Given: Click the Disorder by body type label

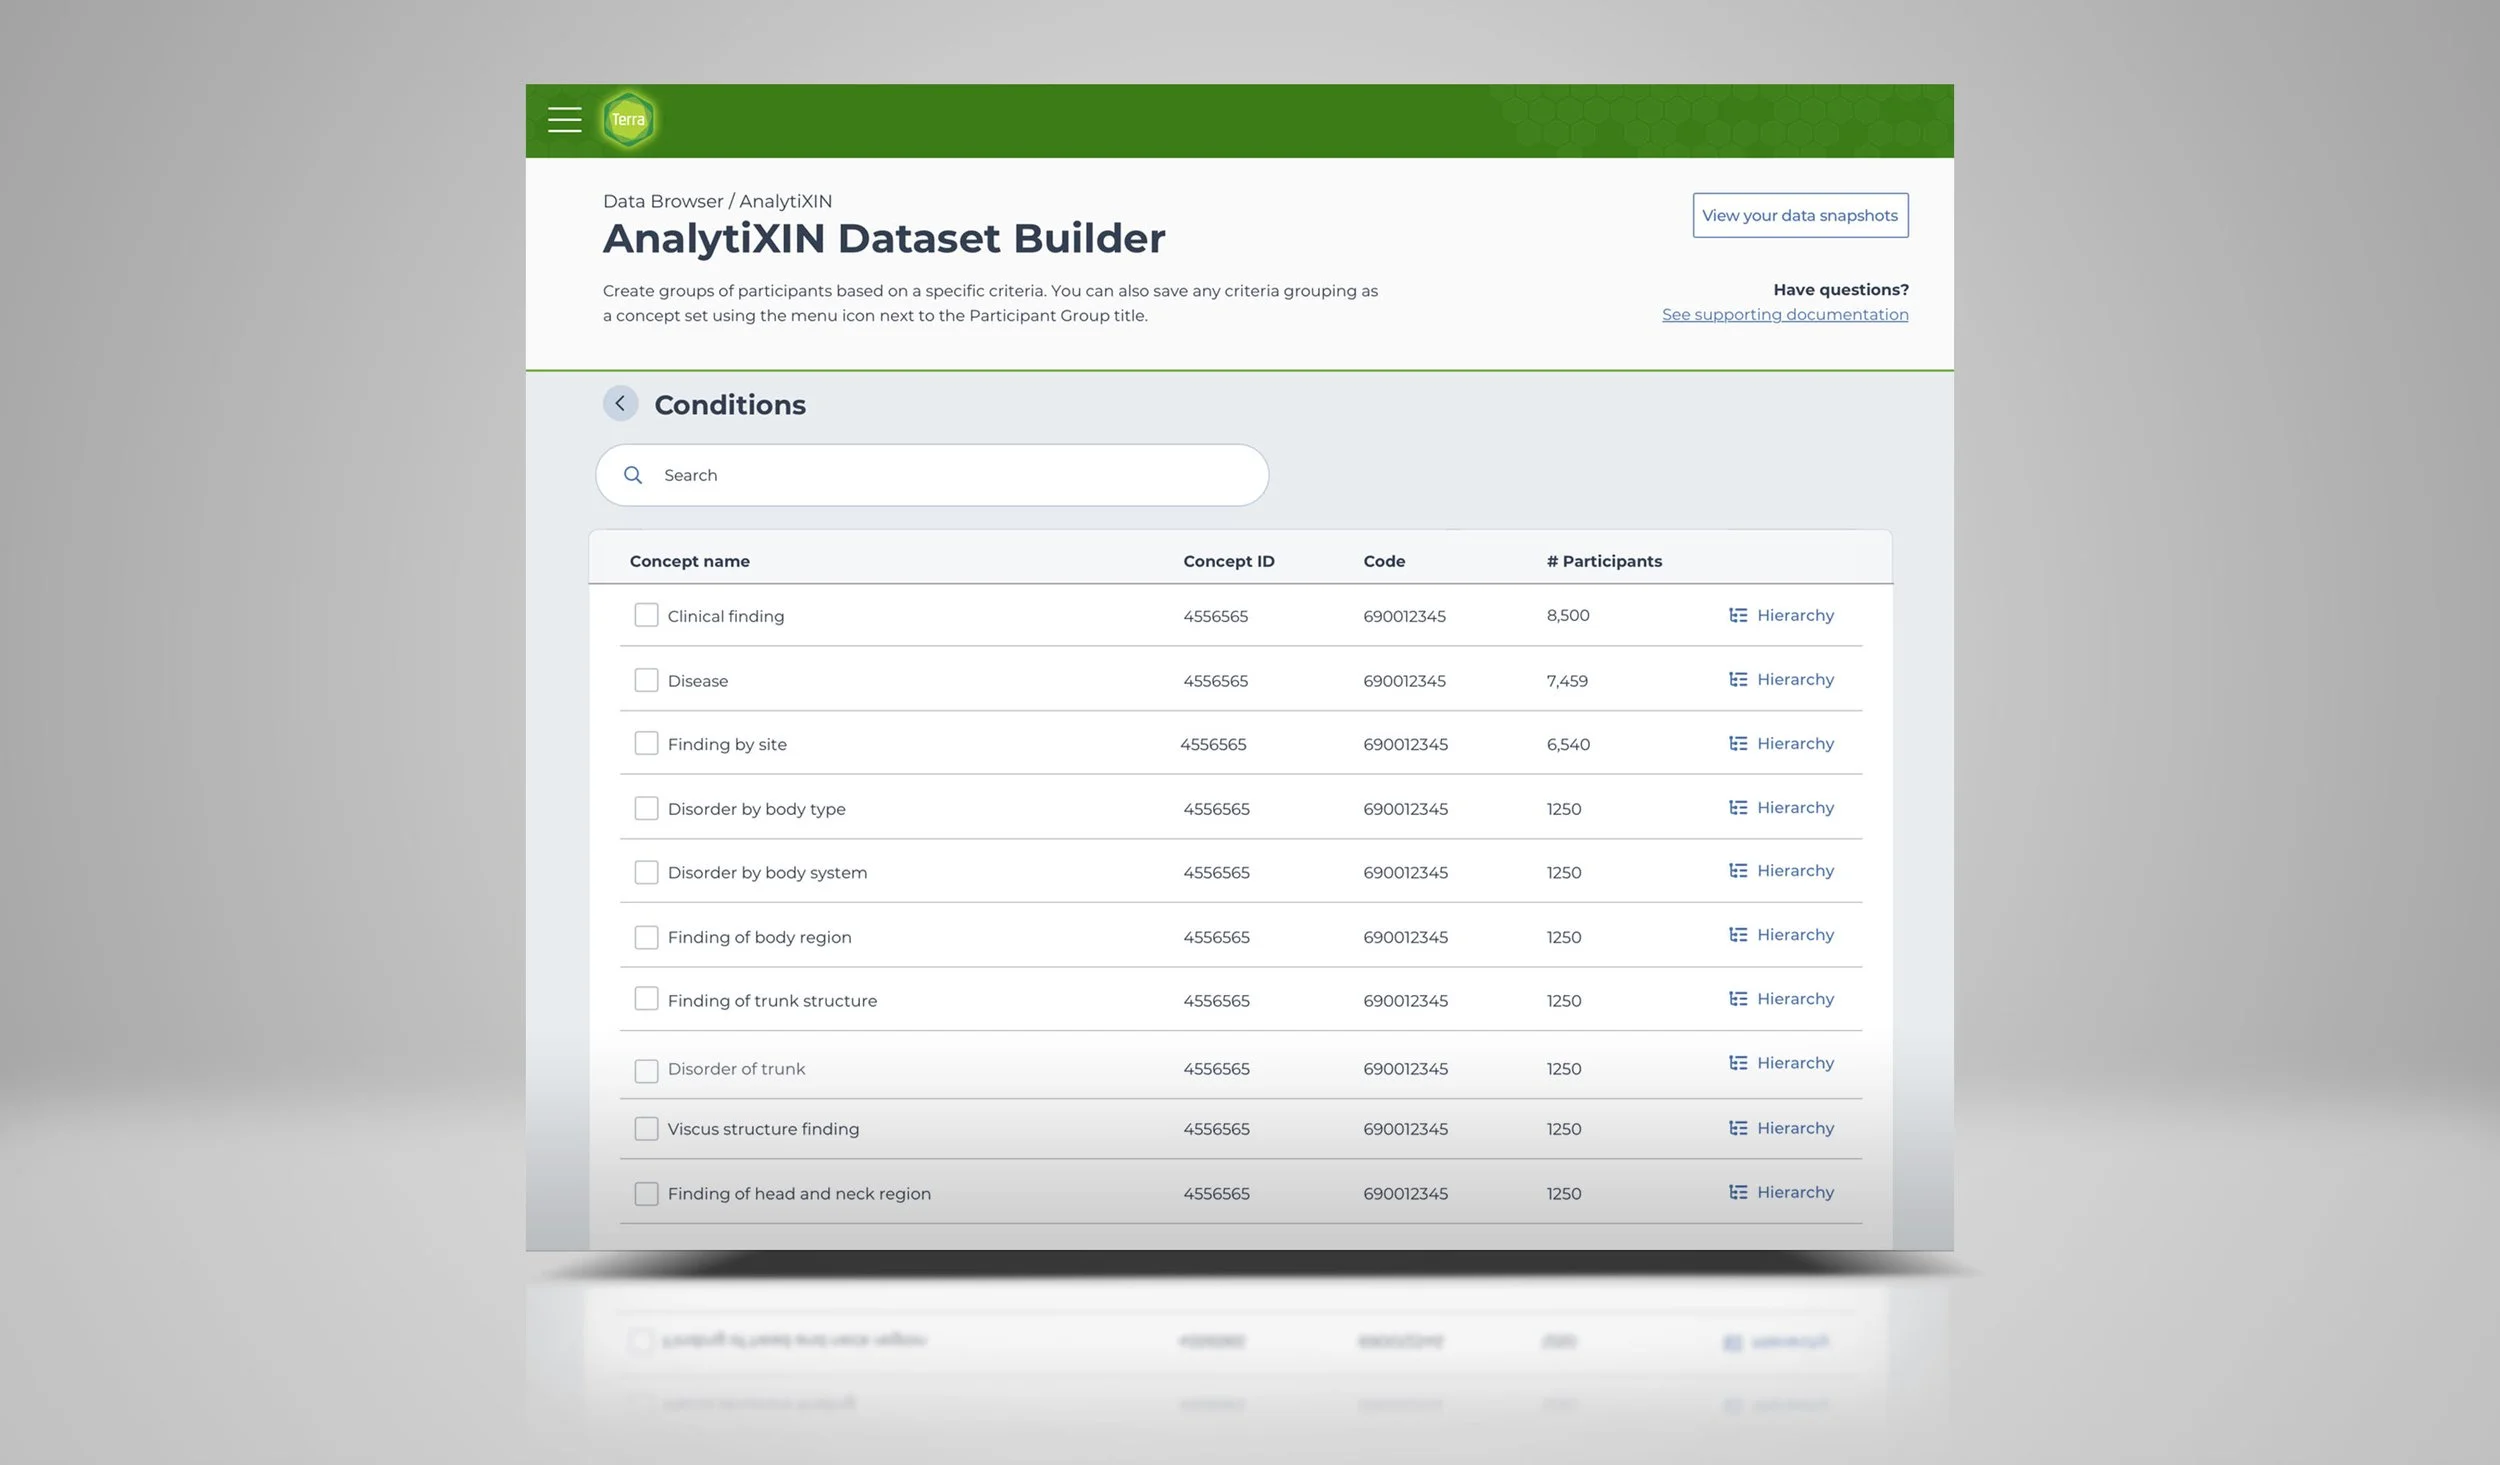Looking at the screenshot, I should point(756,809).
